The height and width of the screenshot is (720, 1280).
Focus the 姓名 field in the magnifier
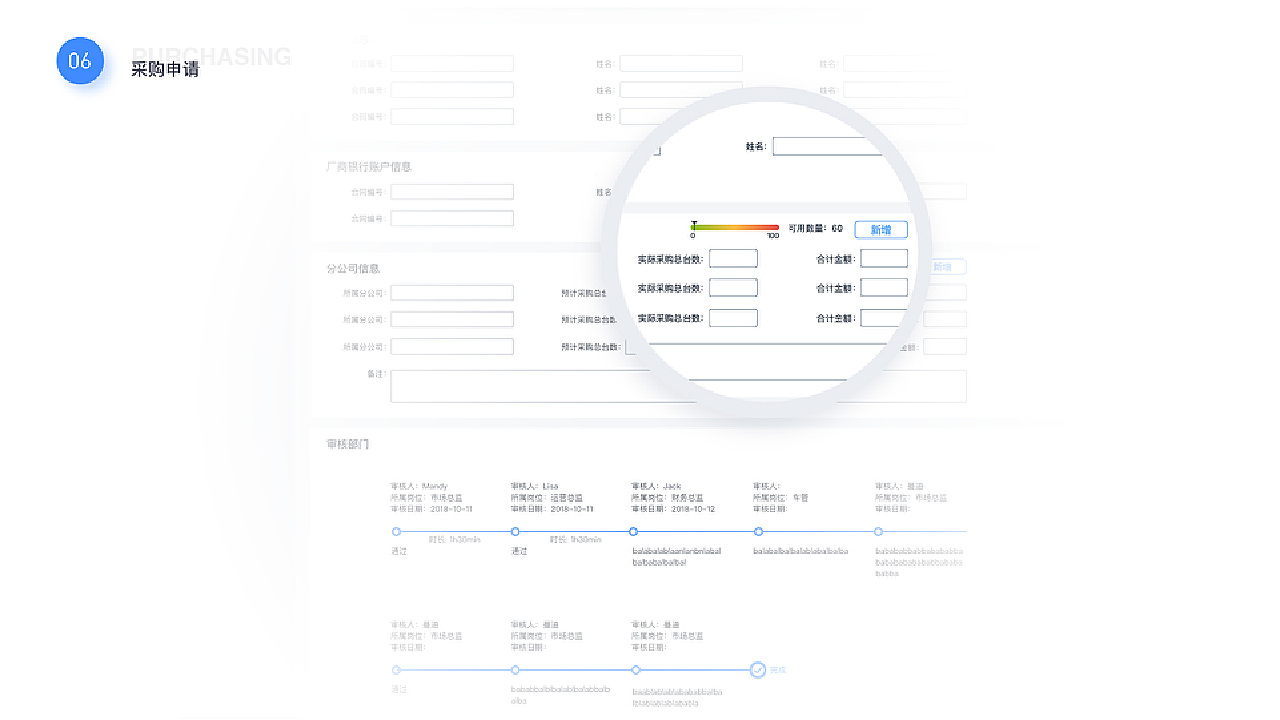[827, 146]
